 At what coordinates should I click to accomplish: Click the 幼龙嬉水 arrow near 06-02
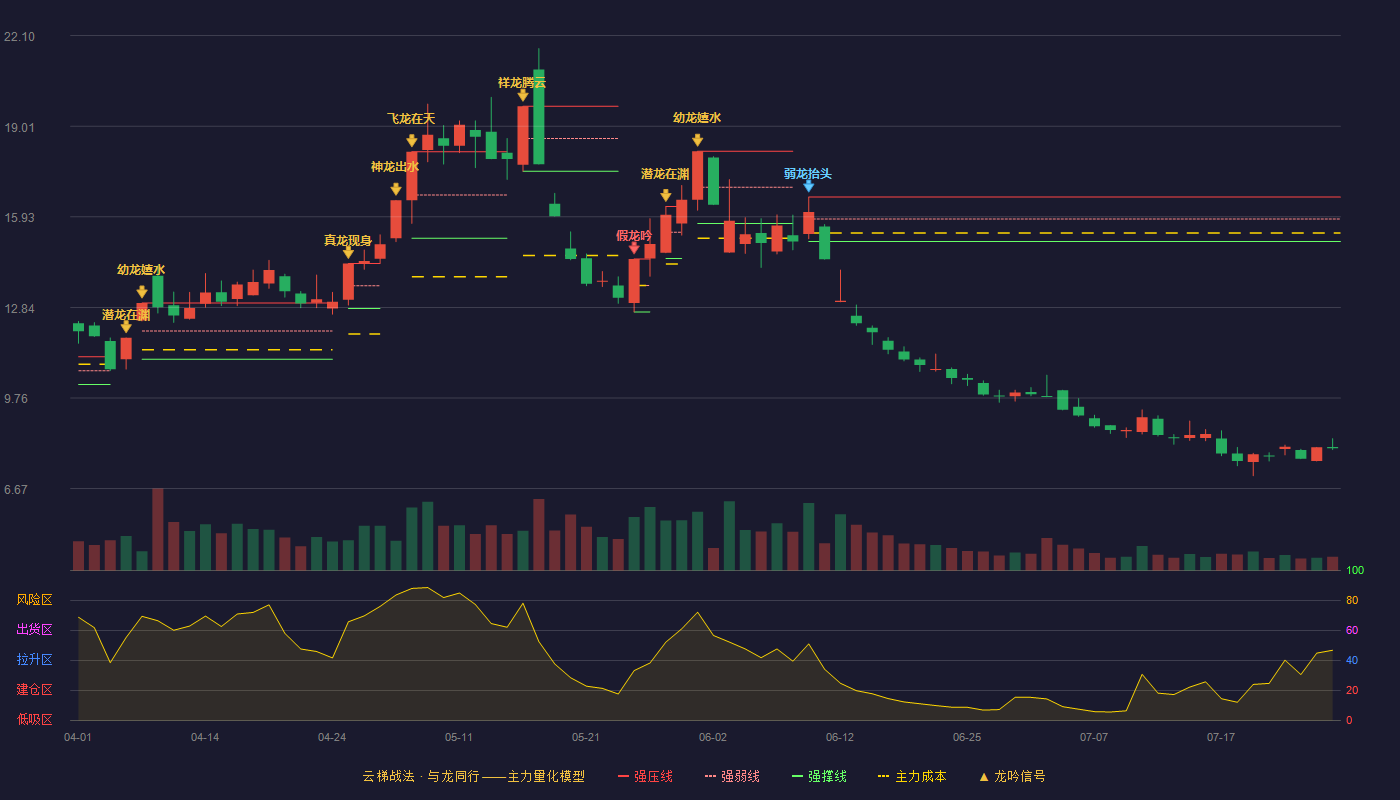[697, 140]
